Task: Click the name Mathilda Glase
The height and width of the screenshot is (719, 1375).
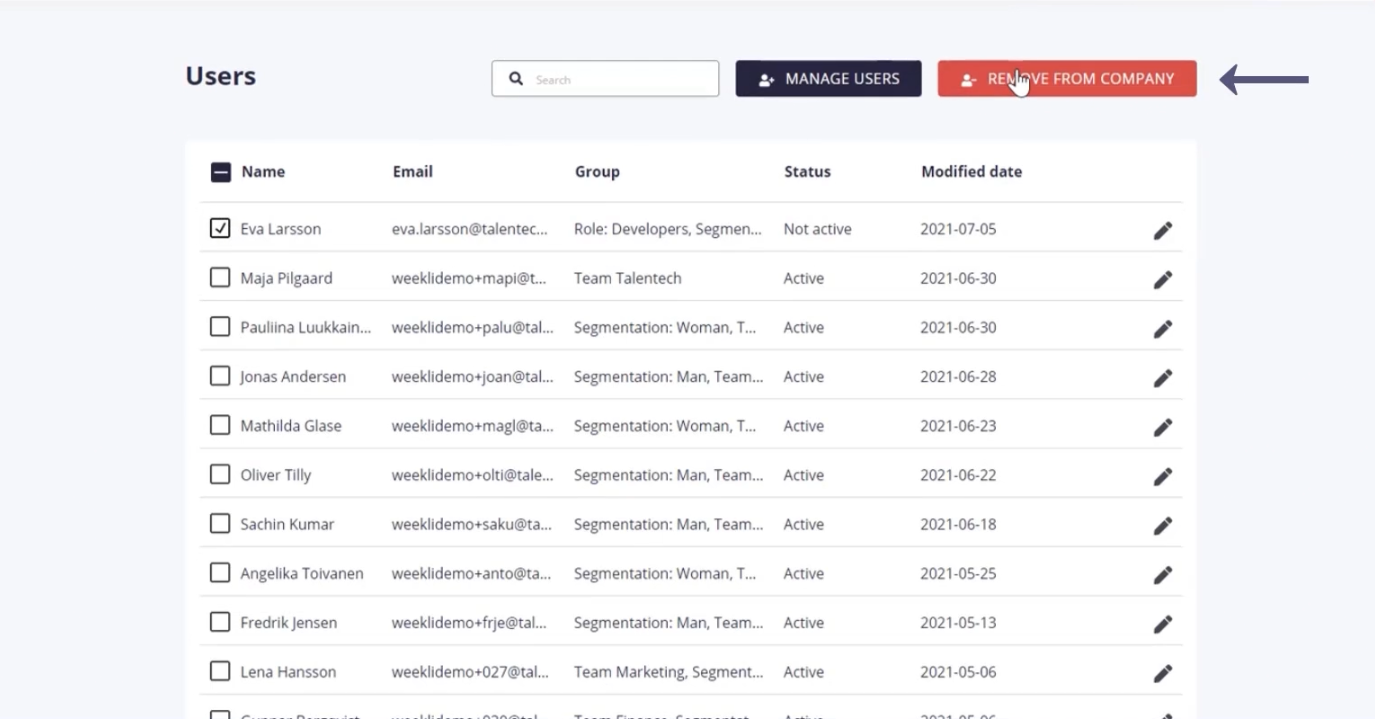Action: point(291,426)
